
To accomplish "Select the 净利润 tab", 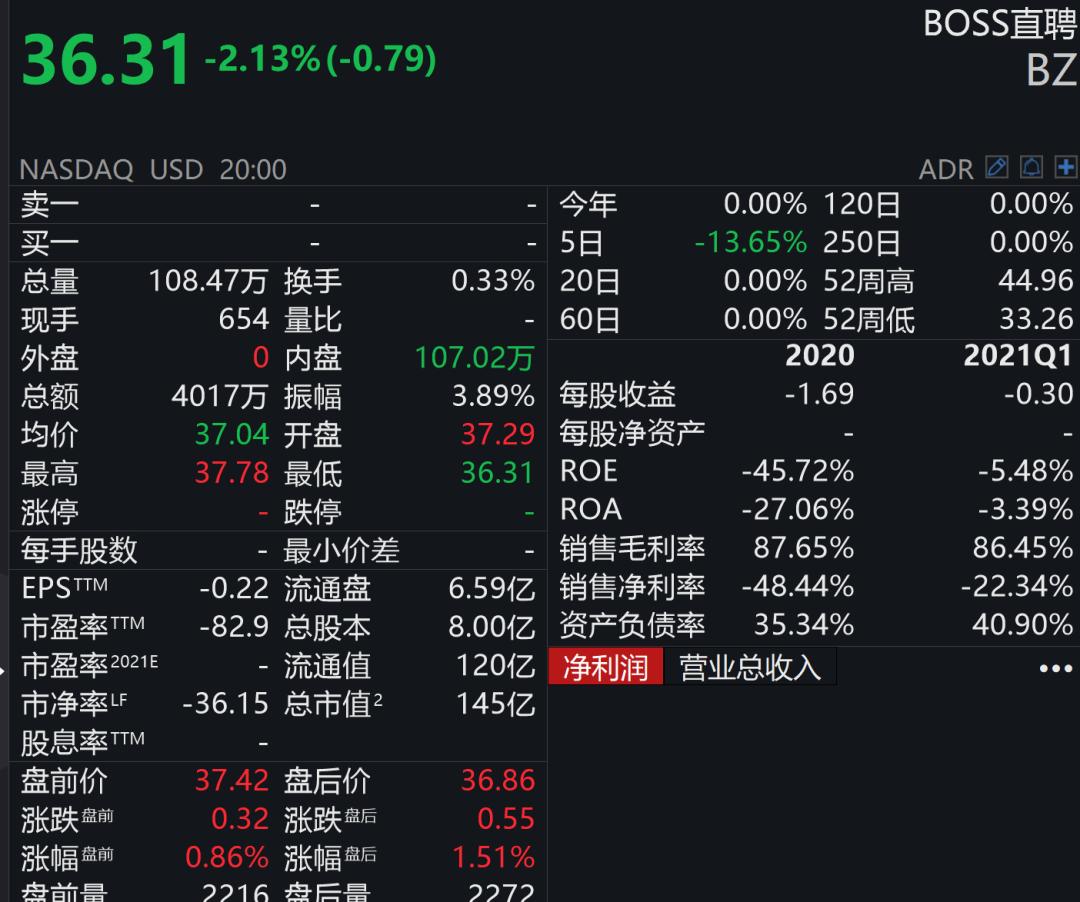I will (x=606, y=666).
